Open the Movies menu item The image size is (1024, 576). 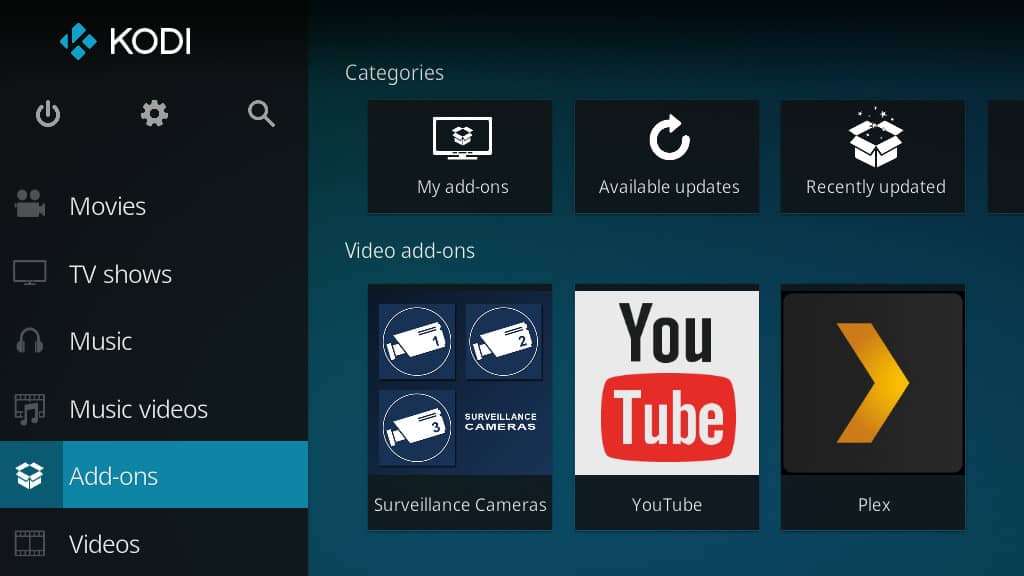(x=154, y=206)
